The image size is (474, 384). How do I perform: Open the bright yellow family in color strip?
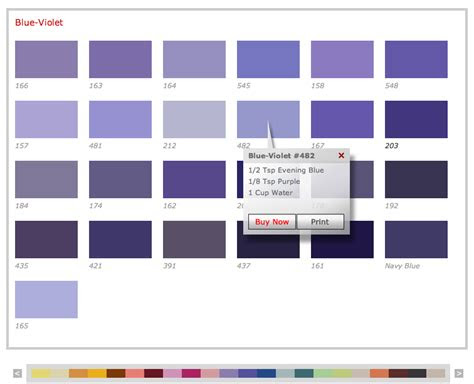(41, 373)
